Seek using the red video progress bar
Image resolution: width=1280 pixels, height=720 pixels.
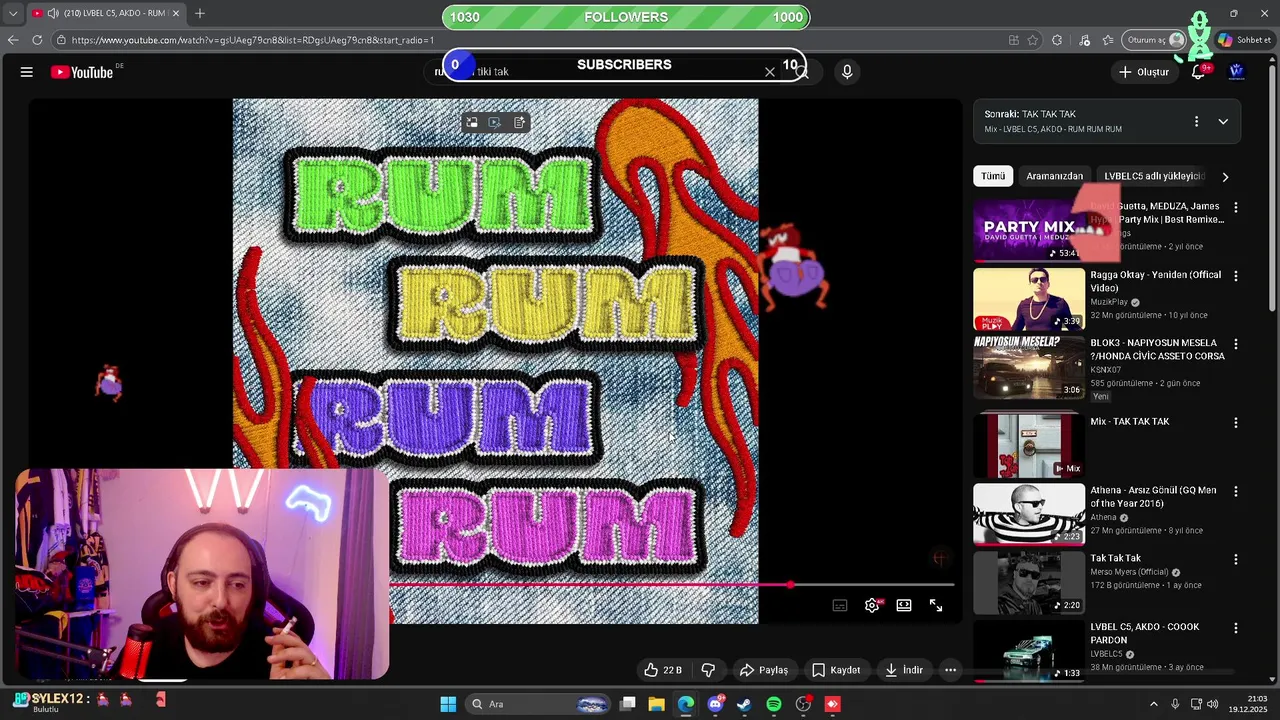[671, 585]
